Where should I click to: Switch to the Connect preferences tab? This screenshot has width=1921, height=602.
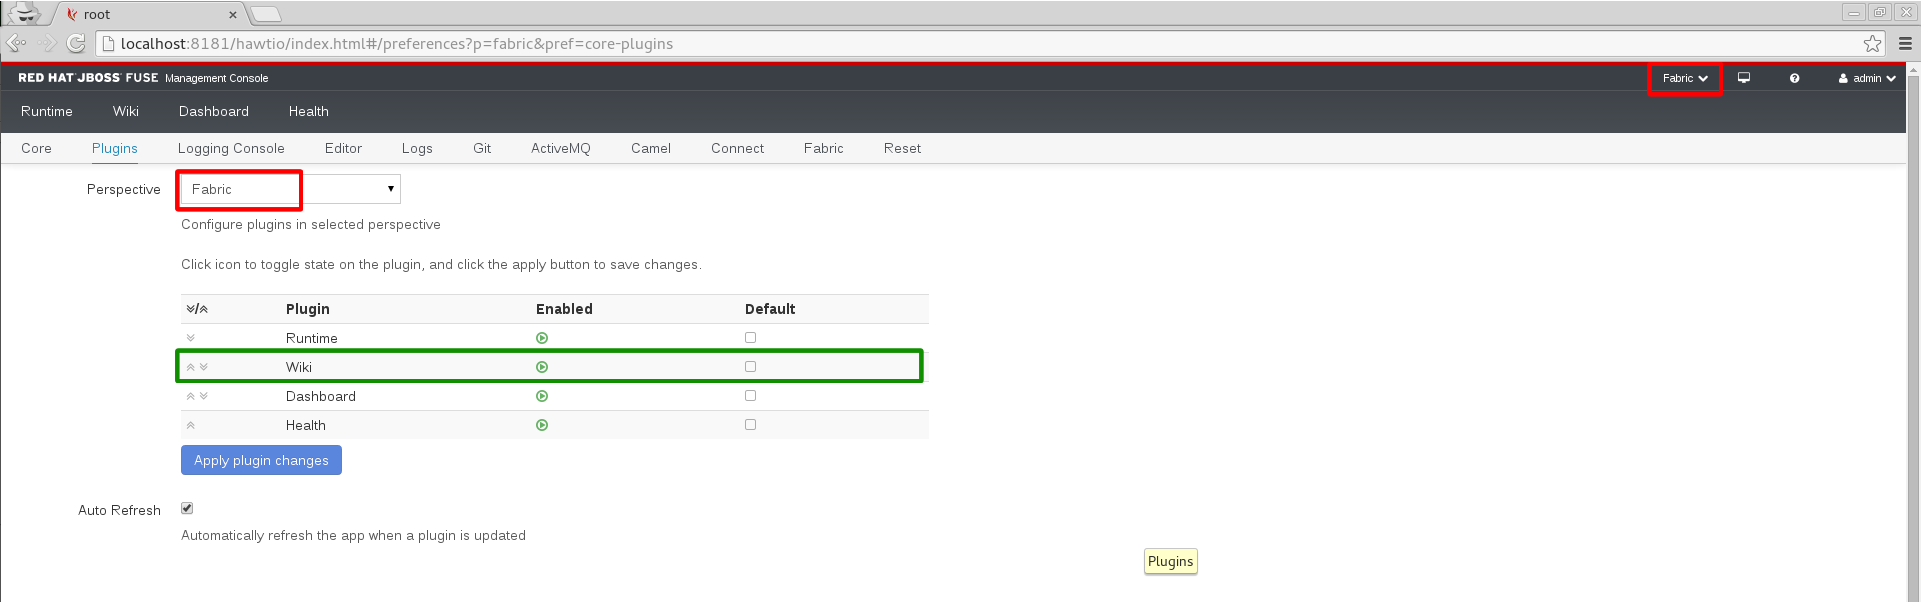pyautogui.click(x=738, y=148)
